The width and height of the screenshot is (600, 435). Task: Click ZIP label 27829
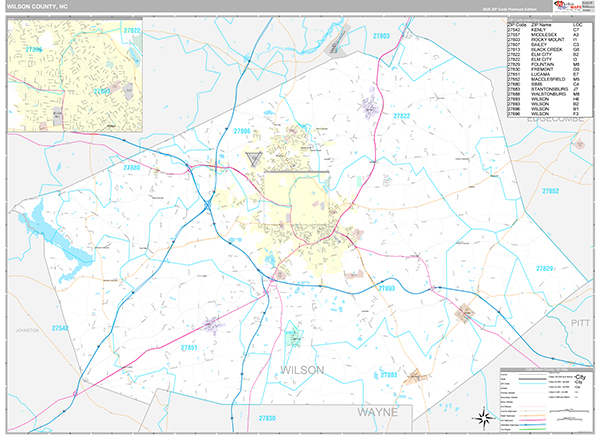(x=544, y=269)
